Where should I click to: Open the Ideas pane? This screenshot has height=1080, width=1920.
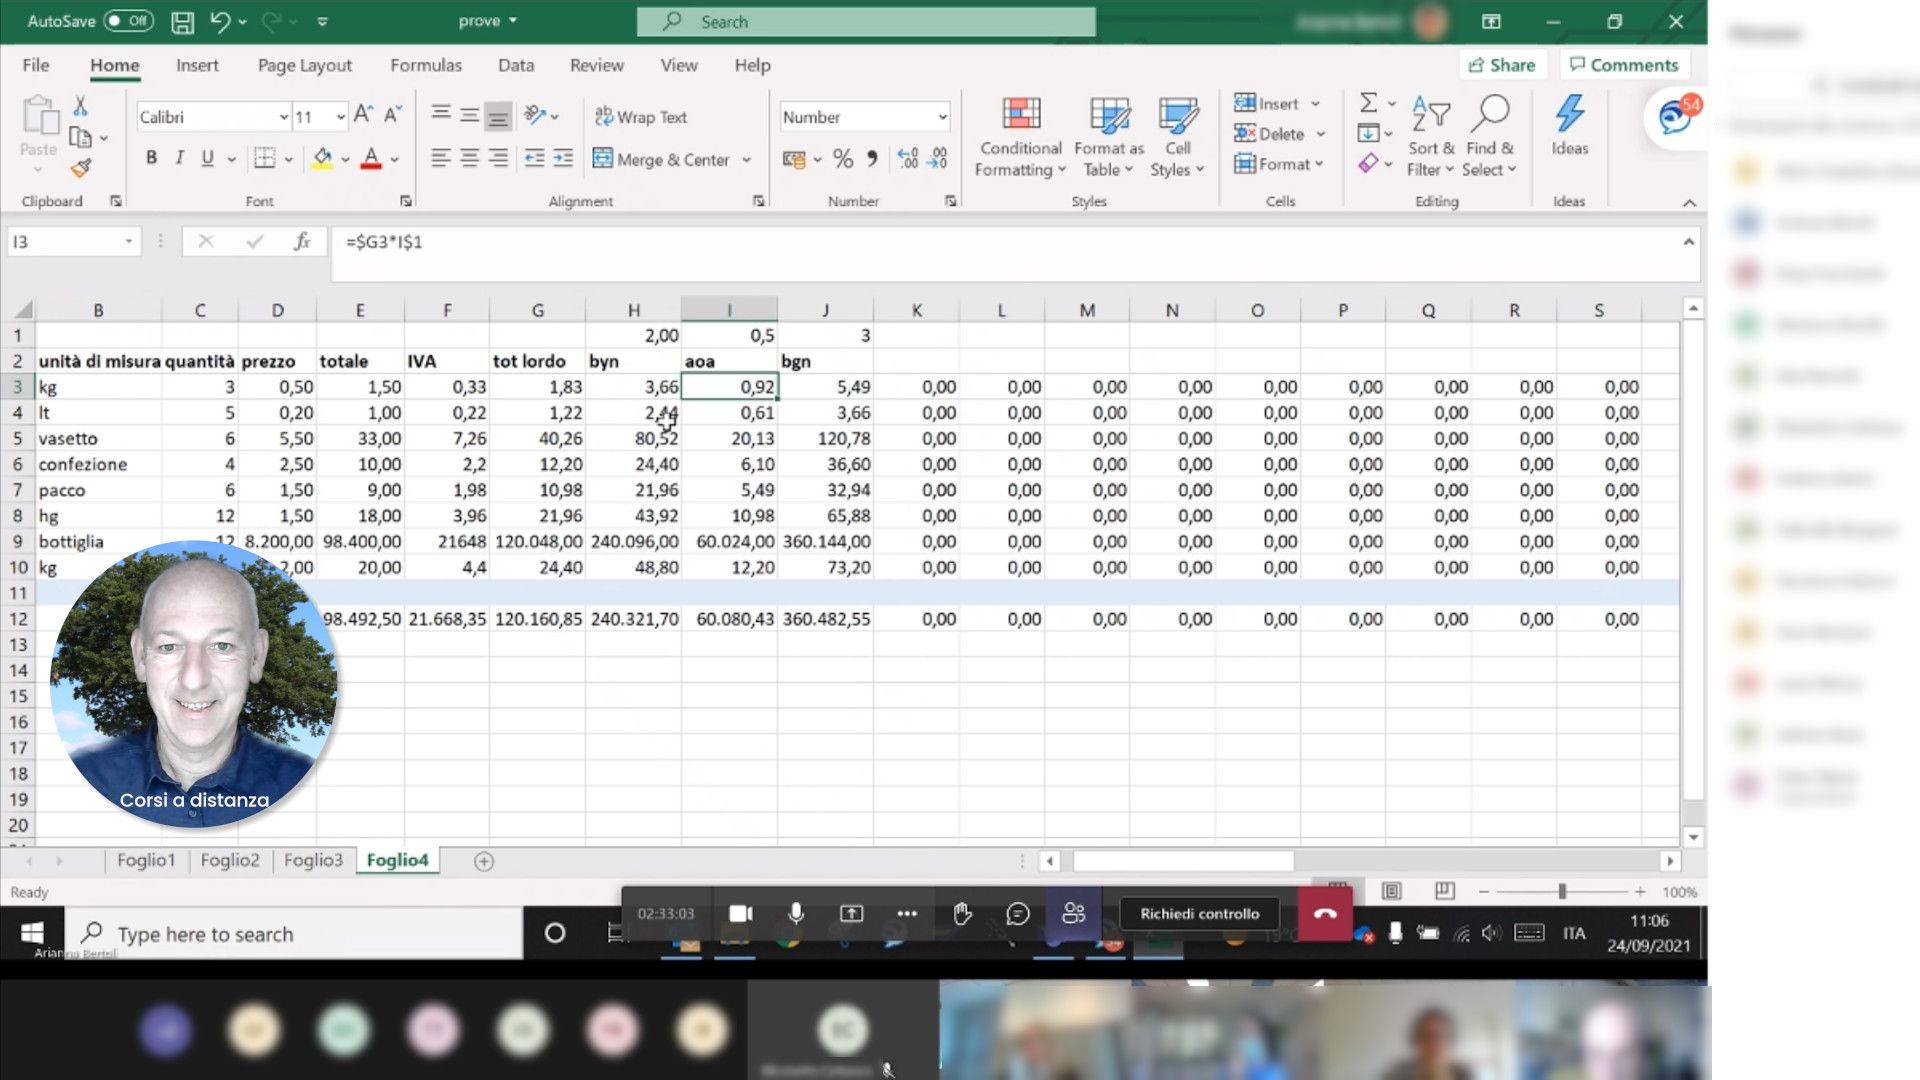coord(1569,126)
